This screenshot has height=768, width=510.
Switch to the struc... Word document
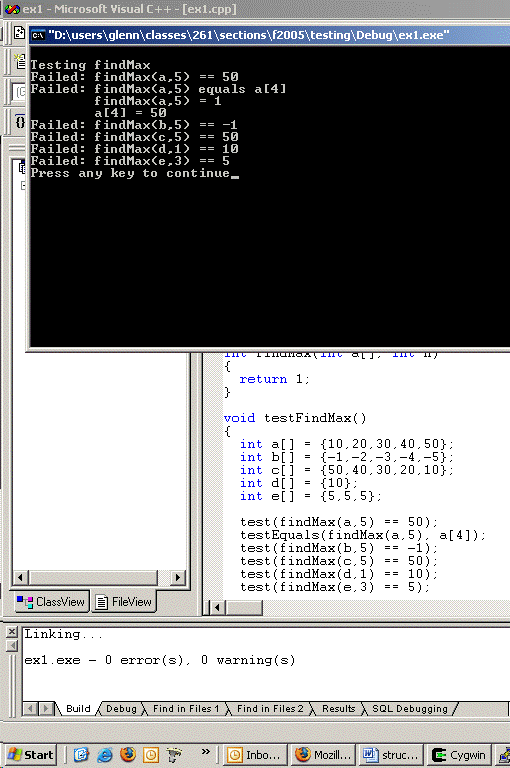pos(391,755)
